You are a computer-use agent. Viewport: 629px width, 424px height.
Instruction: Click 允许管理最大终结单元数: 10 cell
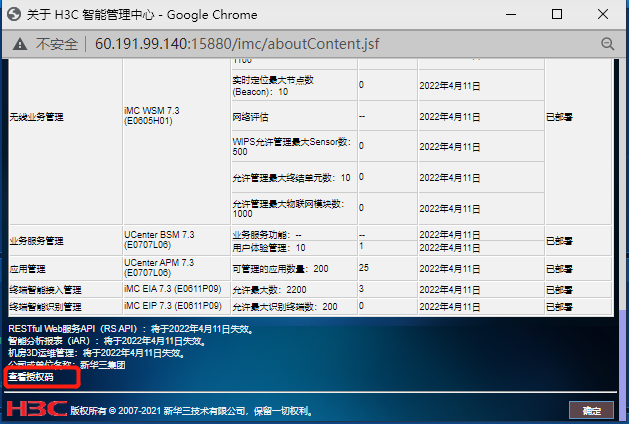click(x=294, y=177)
